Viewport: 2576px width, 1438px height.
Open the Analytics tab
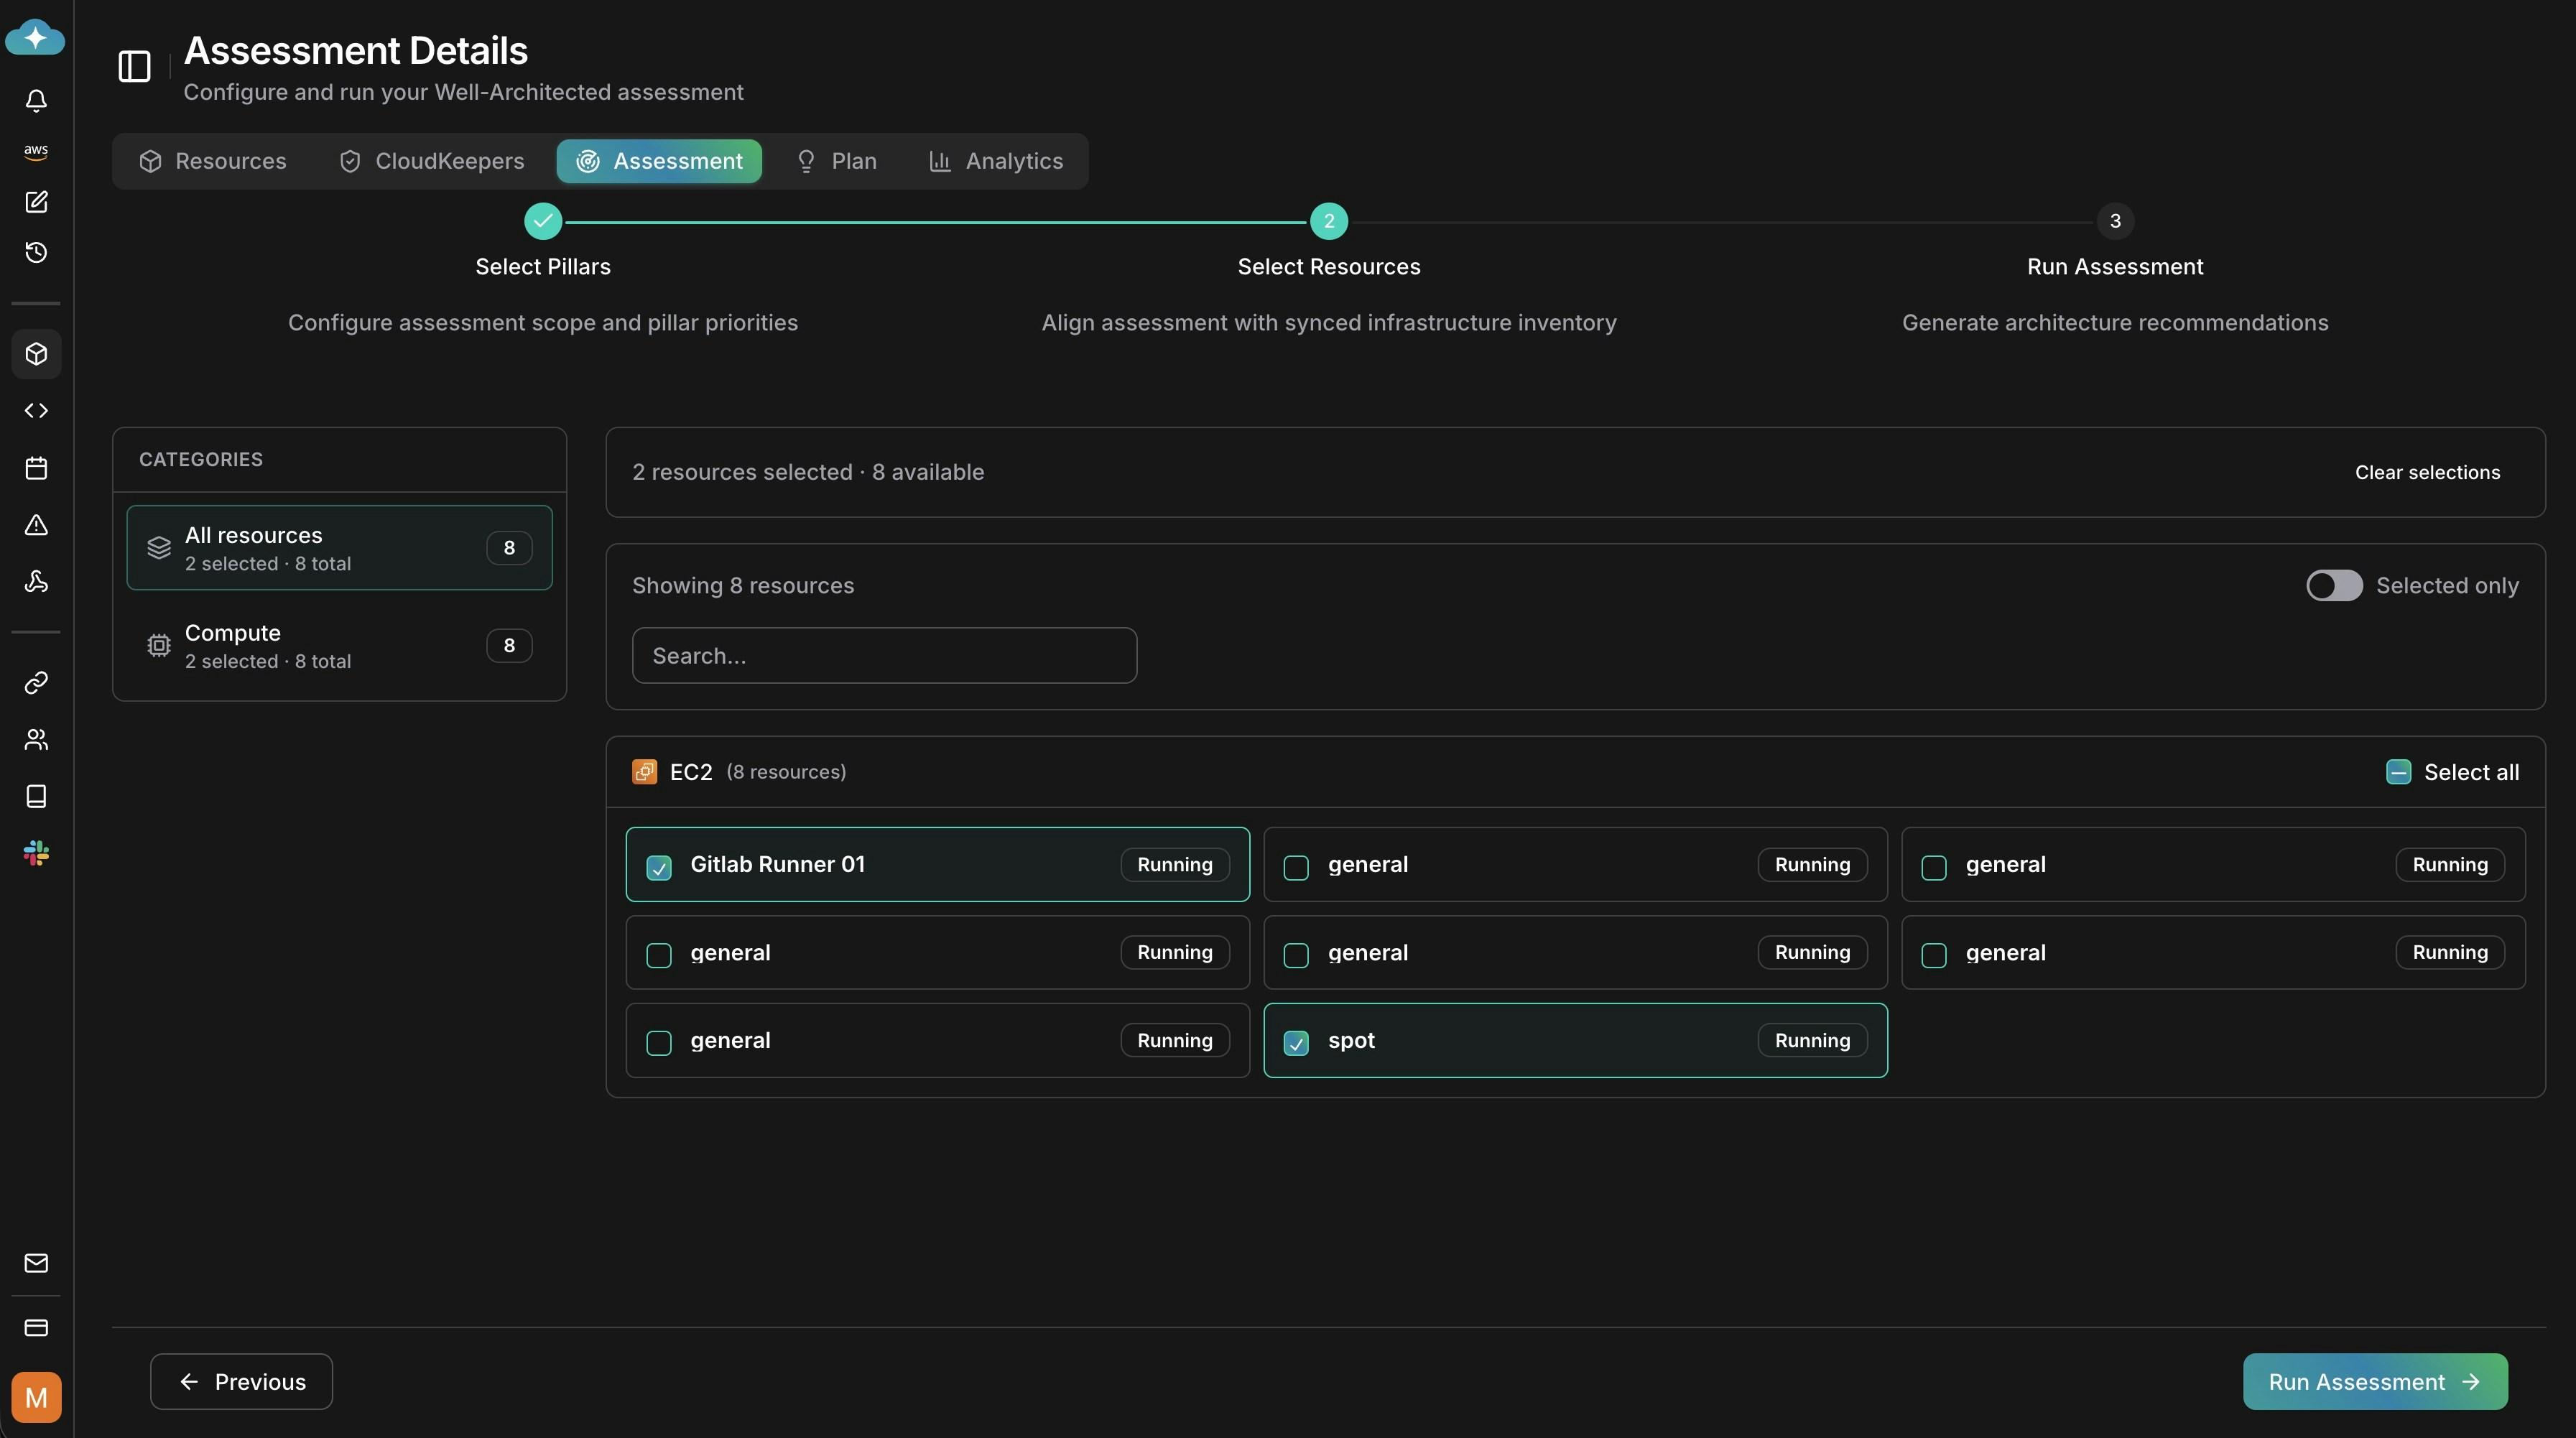(x=995, y=161)
